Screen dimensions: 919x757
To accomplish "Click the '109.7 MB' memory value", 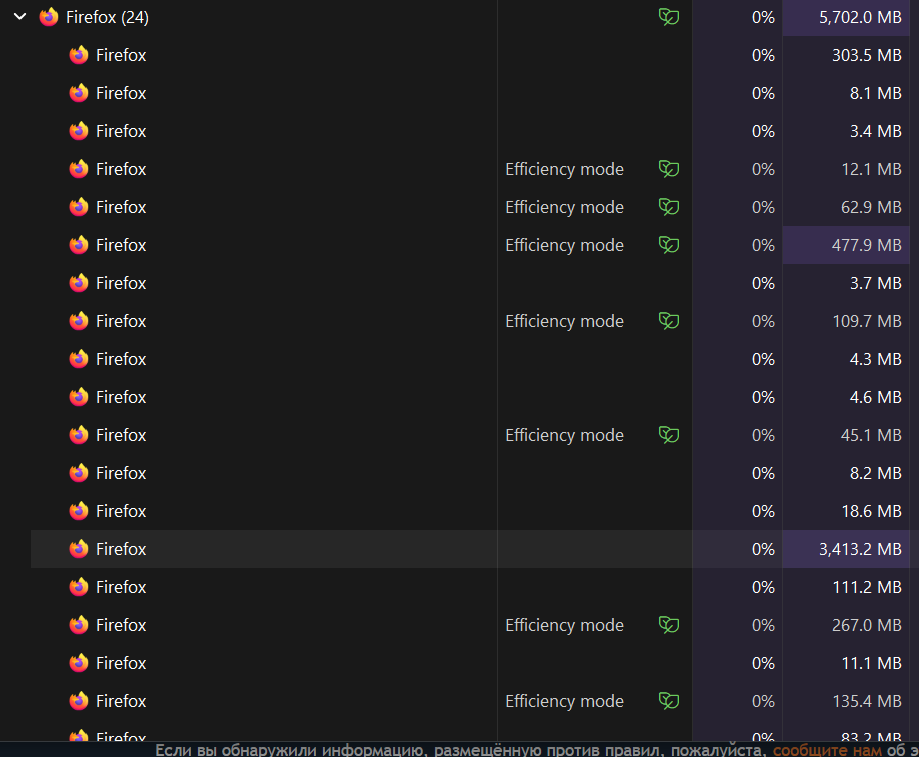I will pyautogui.click(x=867, y=321).
